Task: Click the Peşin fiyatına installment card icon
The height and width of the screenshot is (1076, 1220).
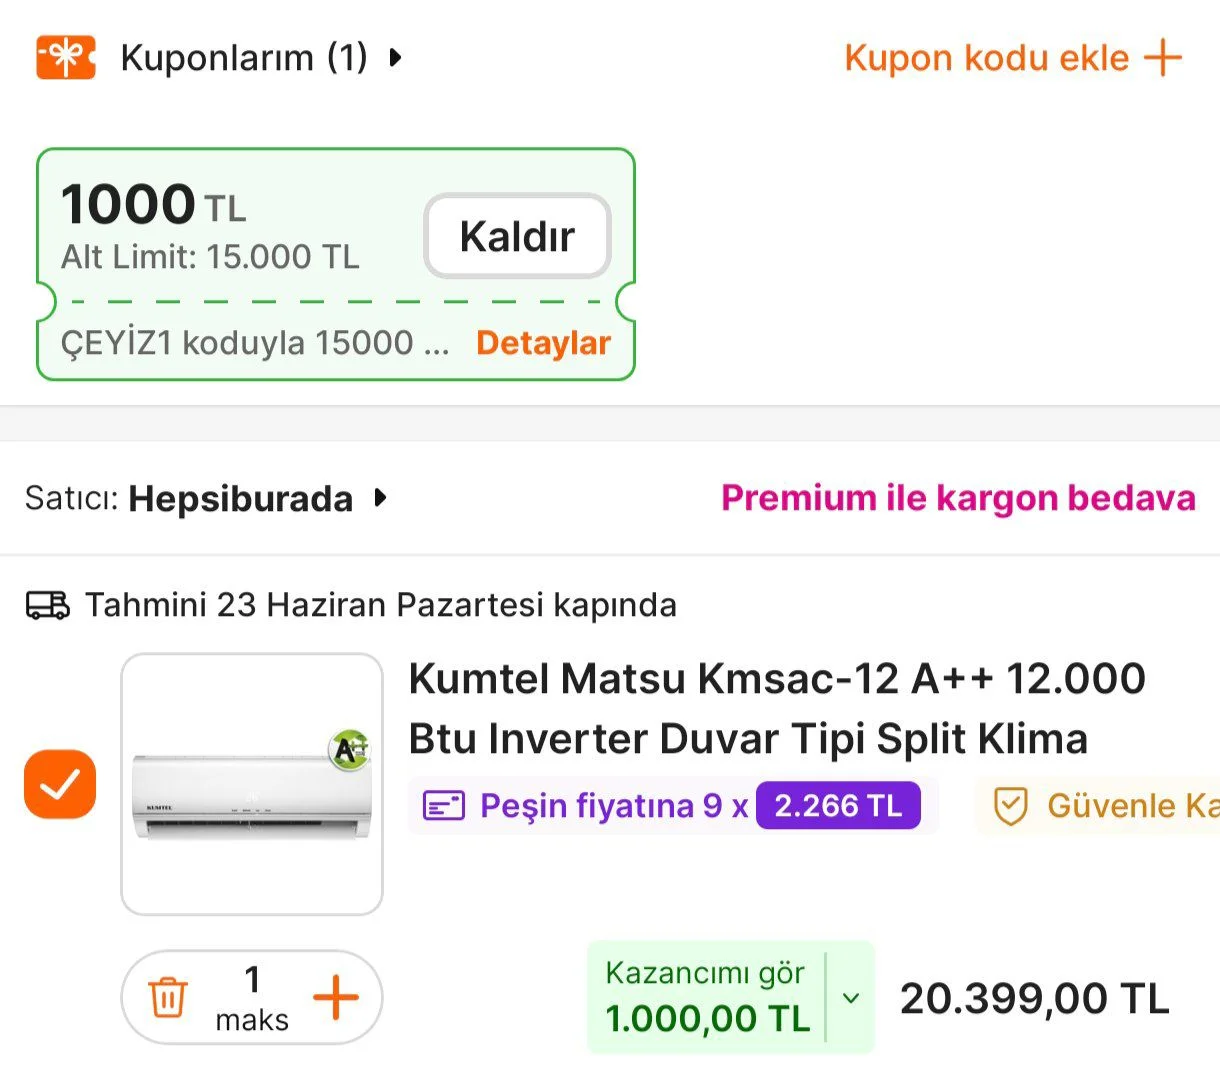Action: tap(444, 805)
